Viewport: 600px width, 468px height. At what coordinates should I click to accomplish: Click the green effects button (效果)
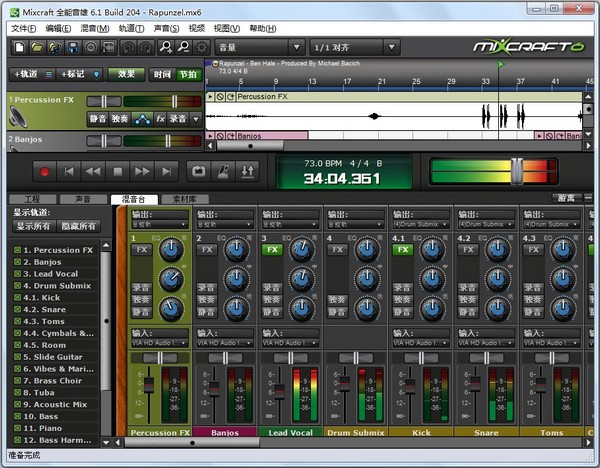126,74
